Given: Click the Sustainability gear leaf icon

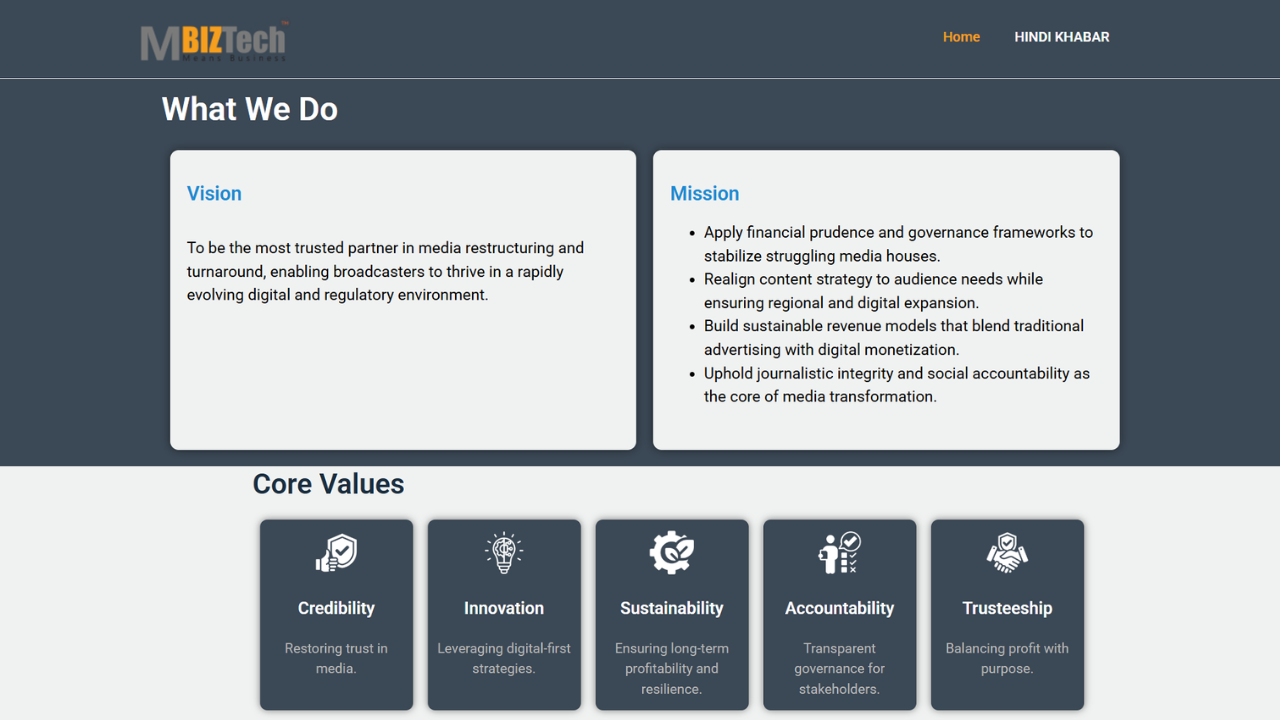Looking at the screenshot, I should [x=672, y=553].
